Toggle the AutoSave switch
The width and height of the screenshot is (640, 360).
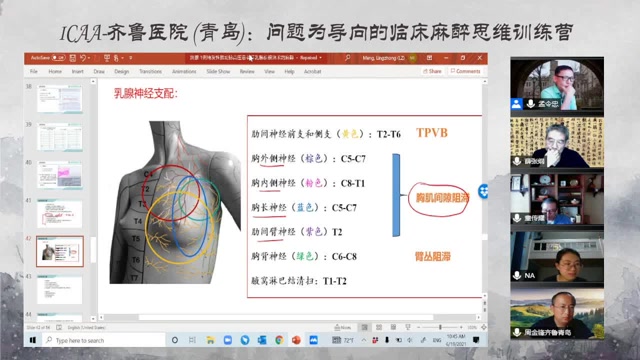[59, 58]
